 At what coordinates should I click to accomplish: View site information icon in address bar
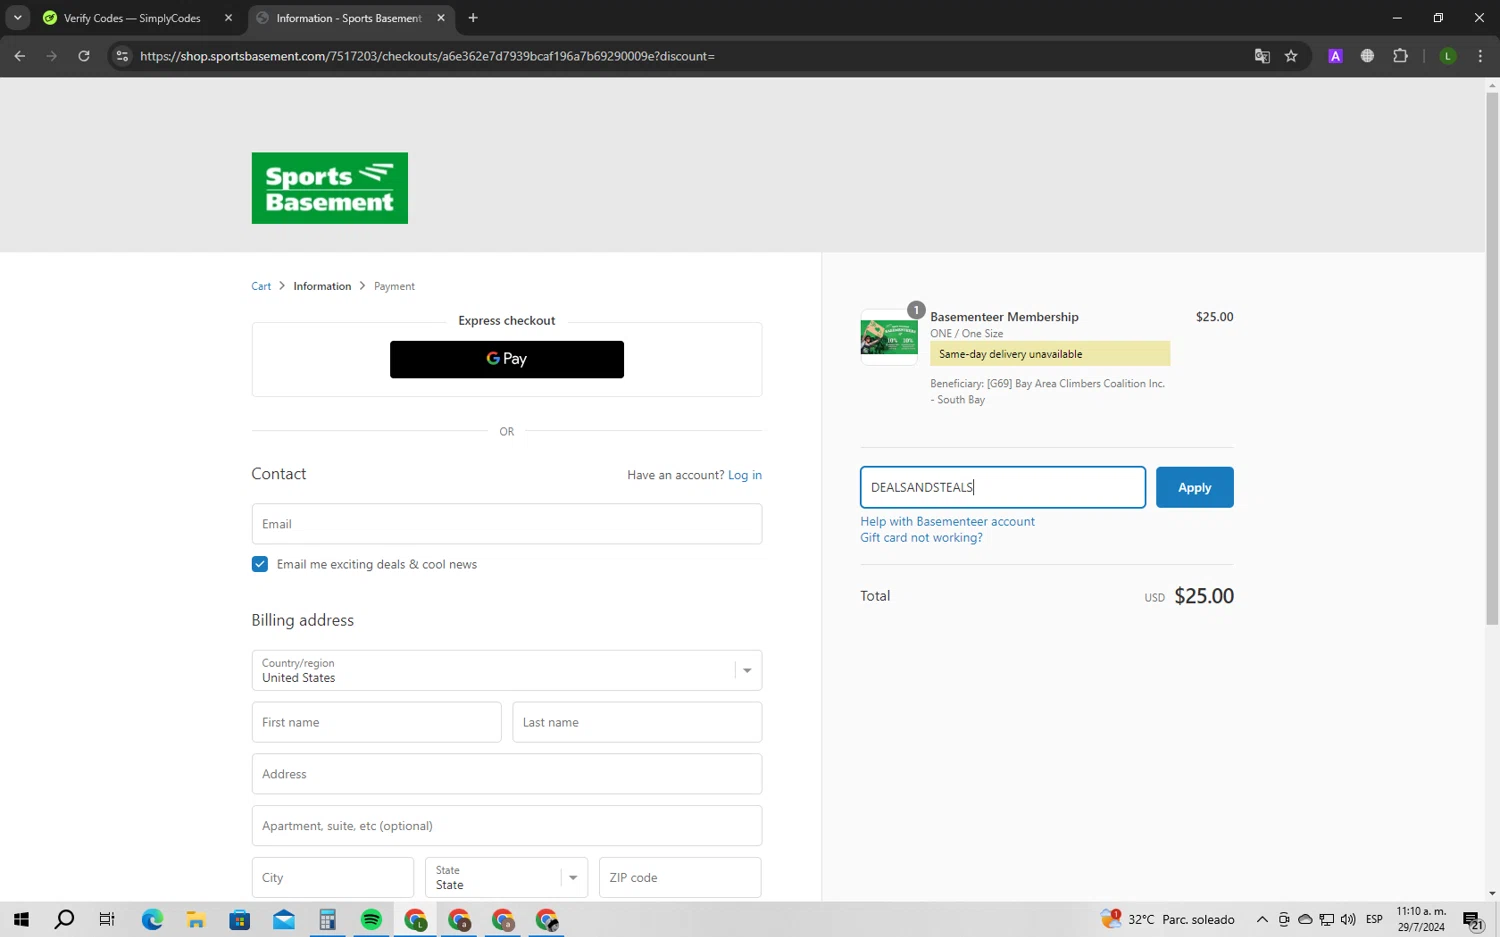122,56
